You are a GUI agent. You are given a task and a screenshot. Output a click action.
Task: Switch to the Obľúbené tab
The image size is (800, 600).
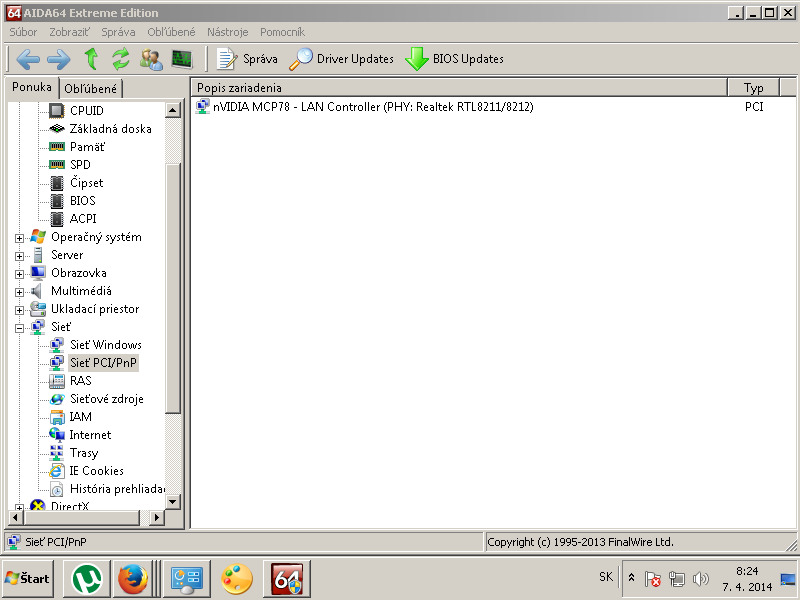coord(90,89)
